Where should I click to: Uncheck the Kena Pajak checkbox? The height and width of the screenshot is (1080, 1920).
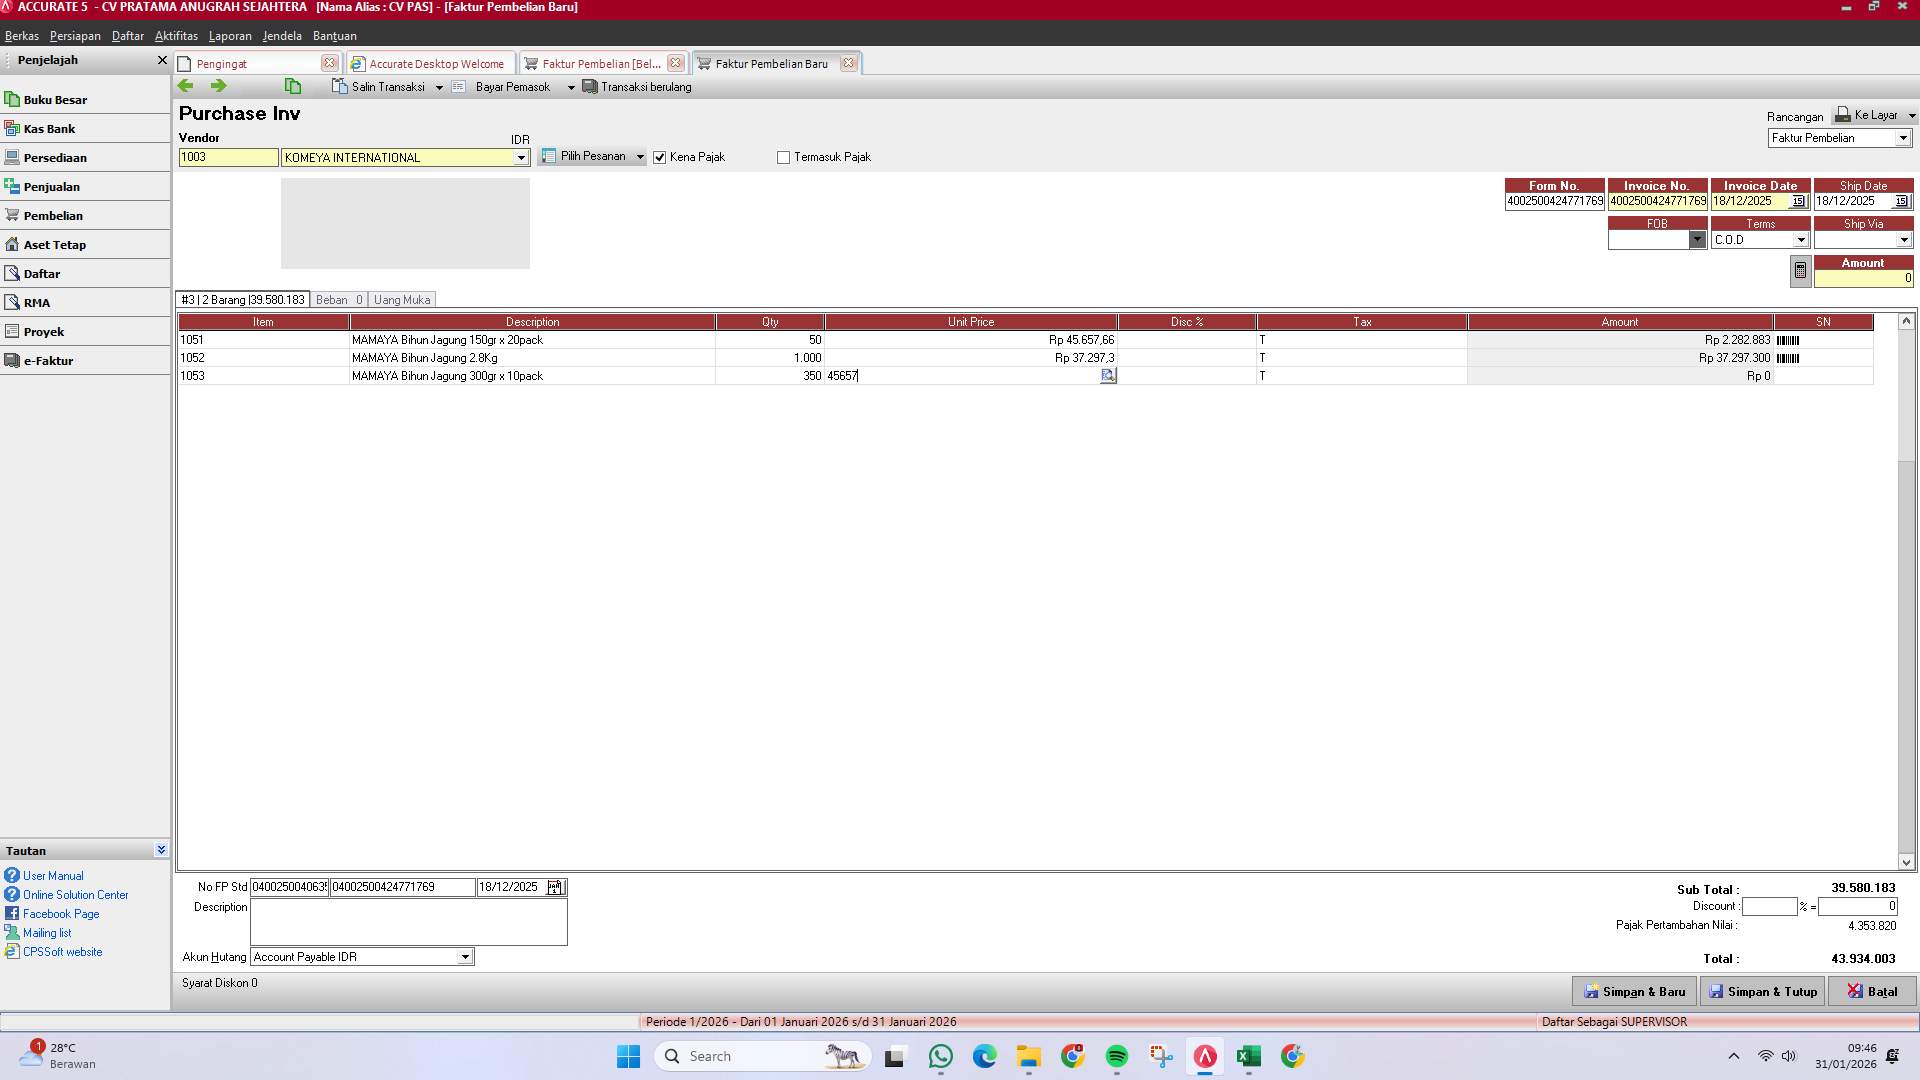pyautogui.click(x=660, y=157)
